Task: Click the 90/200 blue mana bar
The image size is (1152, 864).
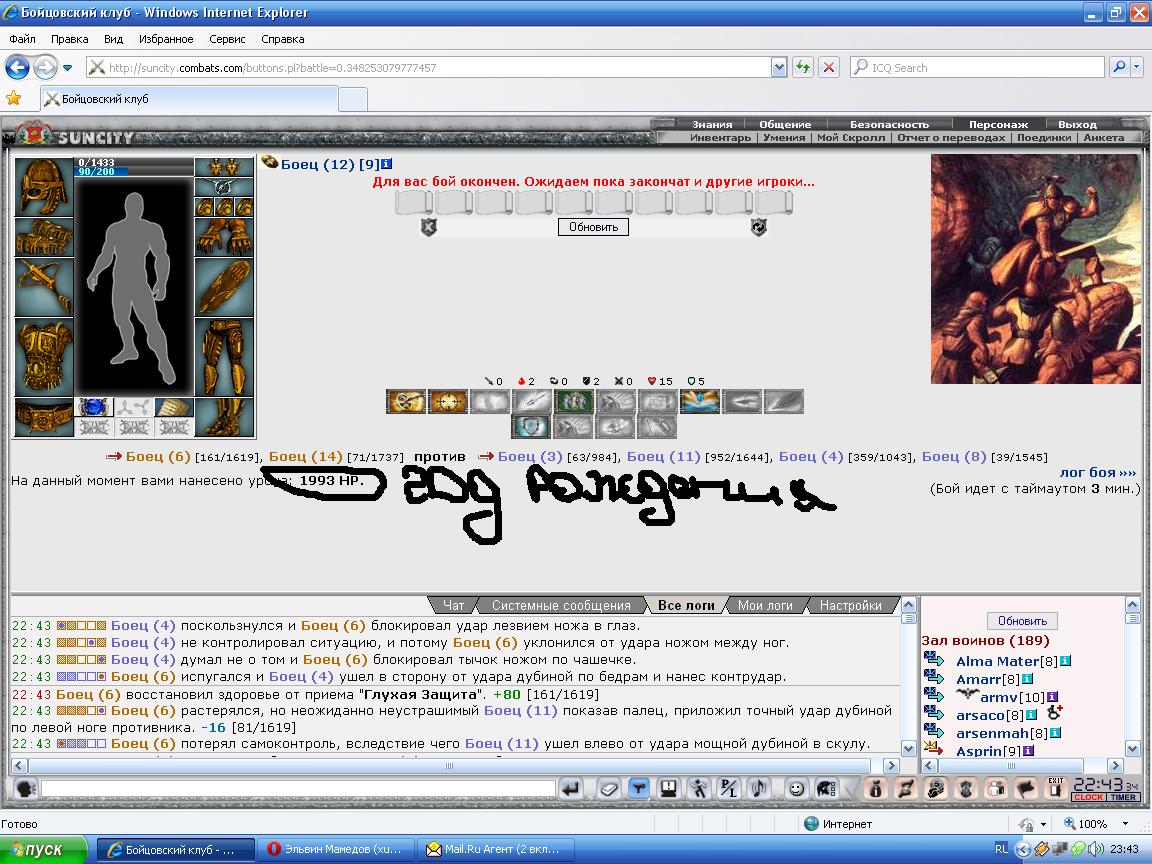Action: [x=101, y=171]
